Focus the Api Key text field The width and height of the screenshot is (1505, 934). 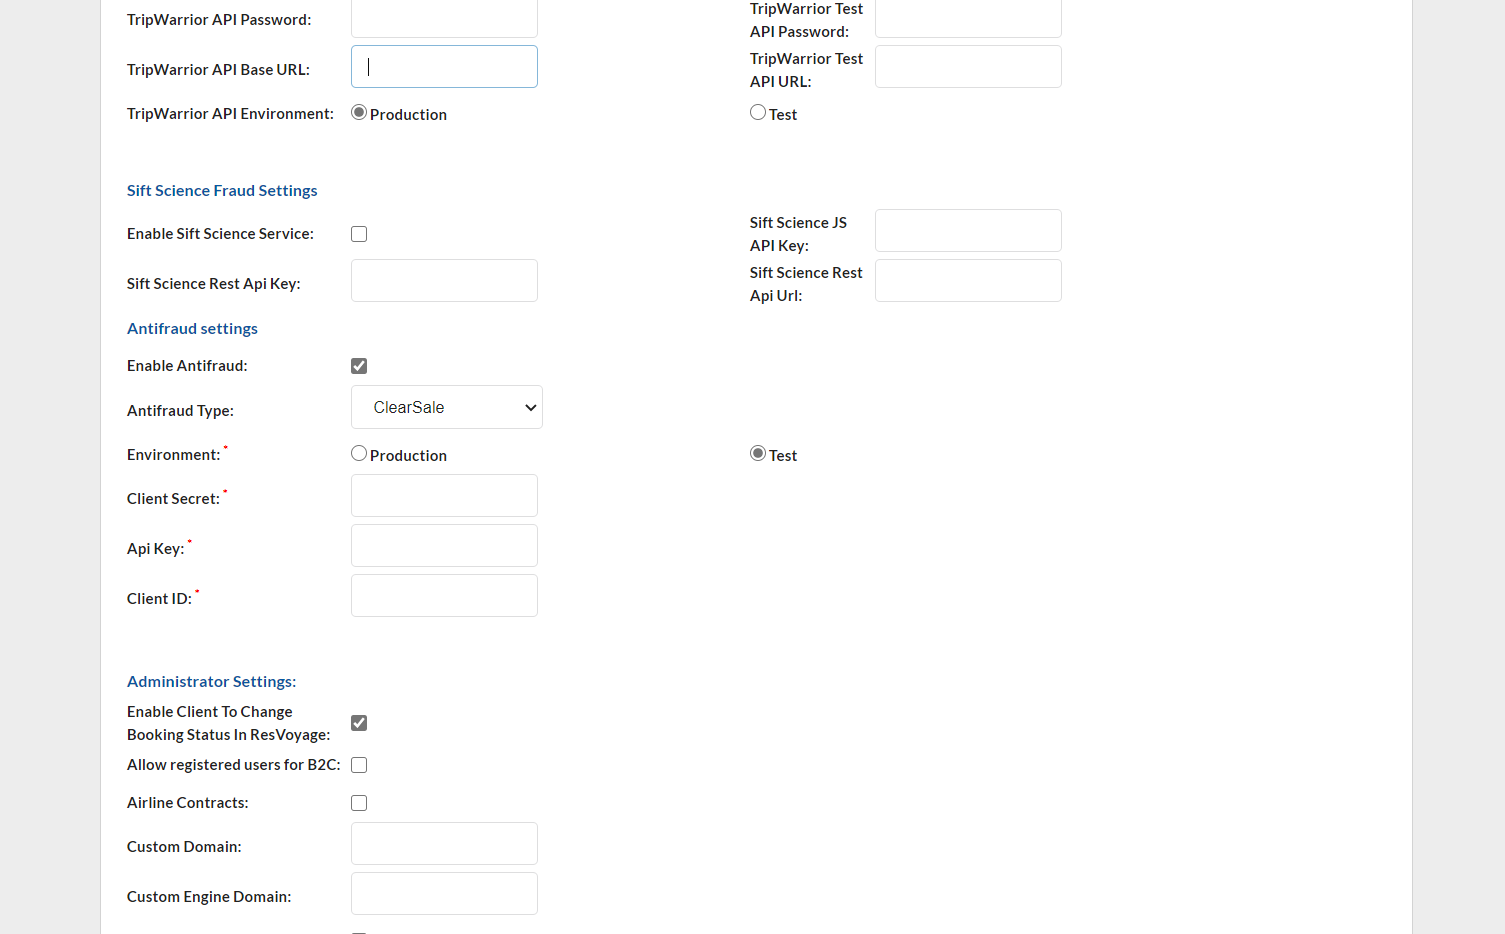coord(444,546)
